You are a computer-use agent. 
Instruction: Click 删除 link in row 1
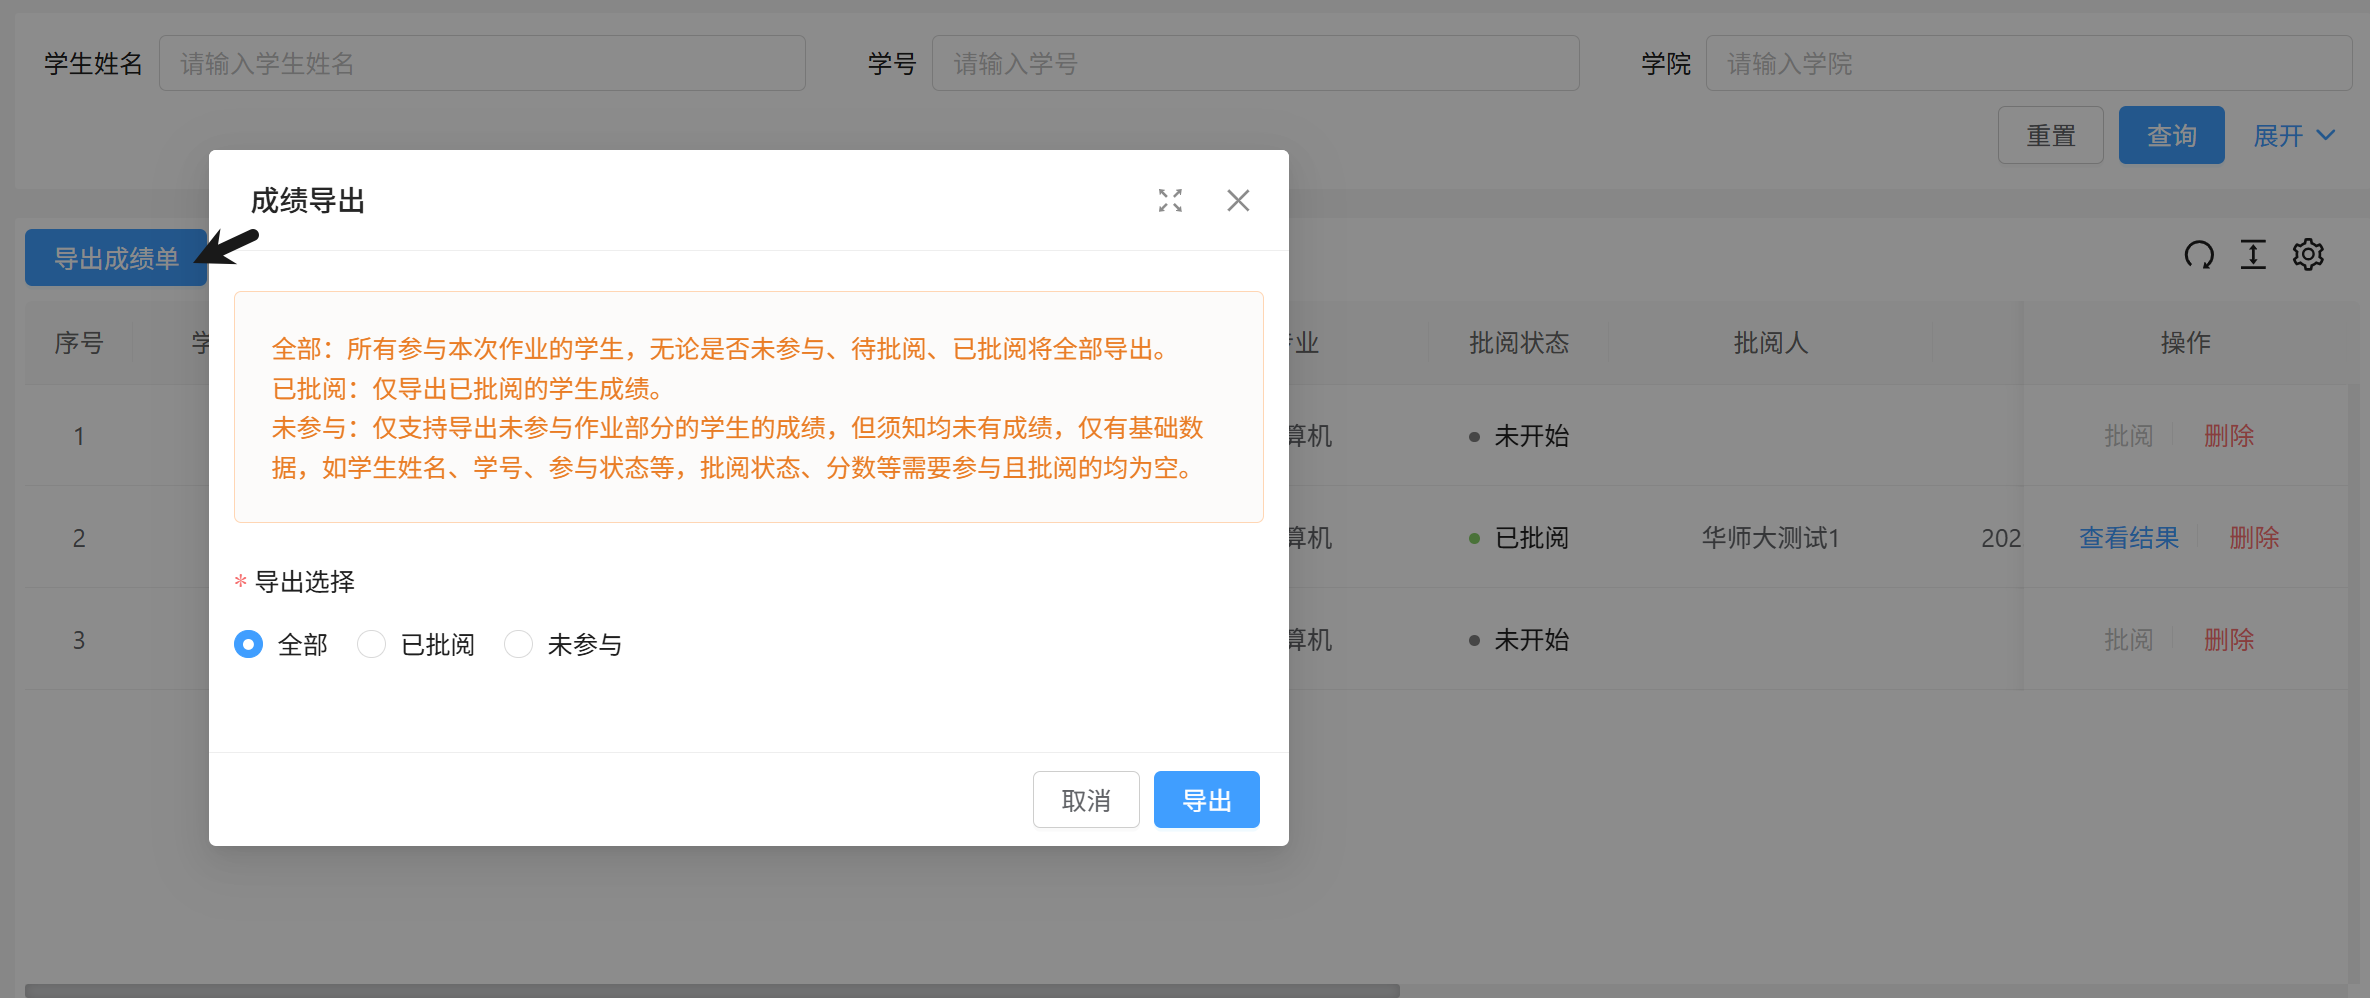pyautogui.click(x=2229, y=436)
